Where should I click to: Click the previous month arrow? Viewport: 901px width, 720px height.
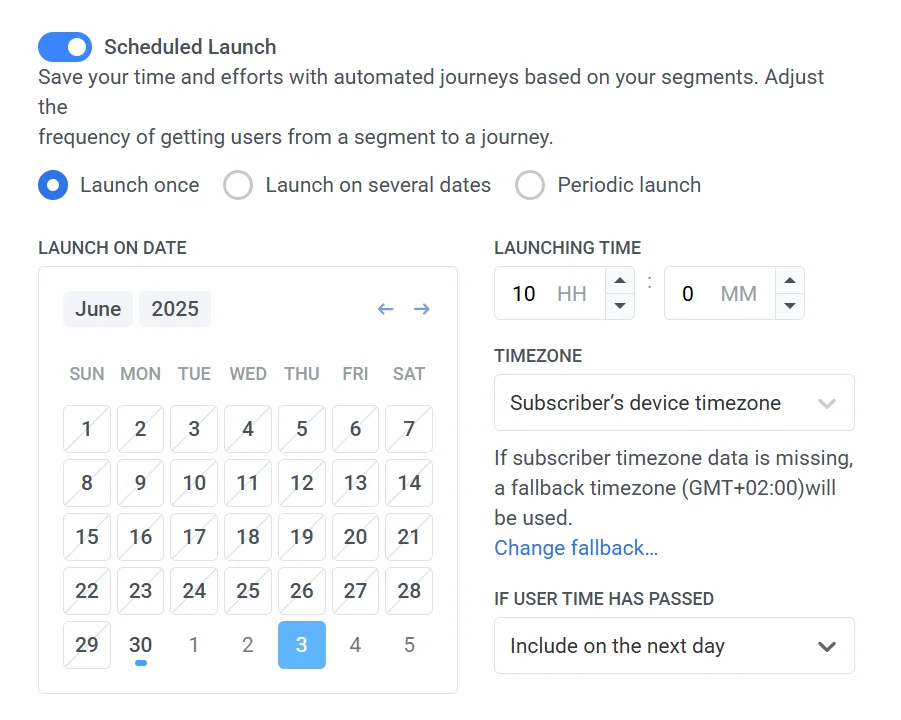pos(386,309)
